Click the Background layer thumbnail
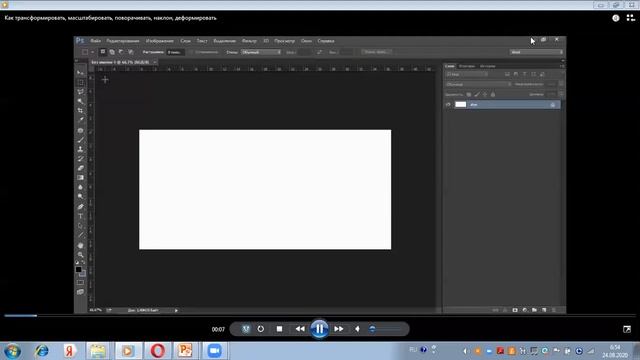The image size is (640, 360). pos(460,104)
